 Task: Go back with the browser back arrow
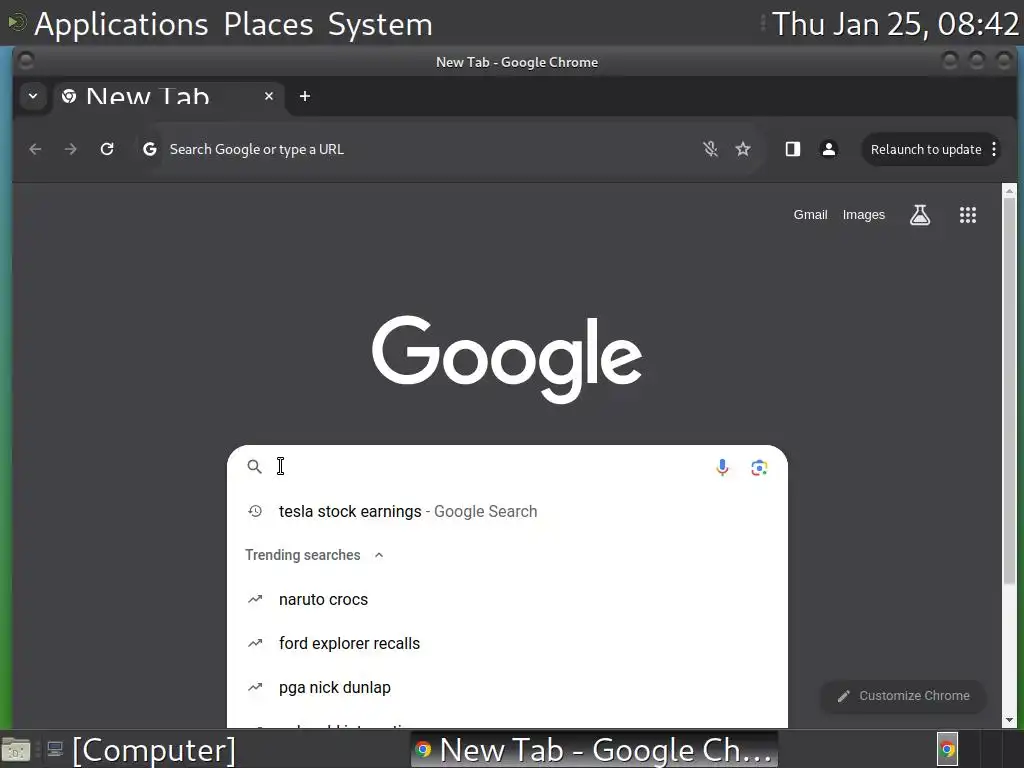[x=35, y=150]
